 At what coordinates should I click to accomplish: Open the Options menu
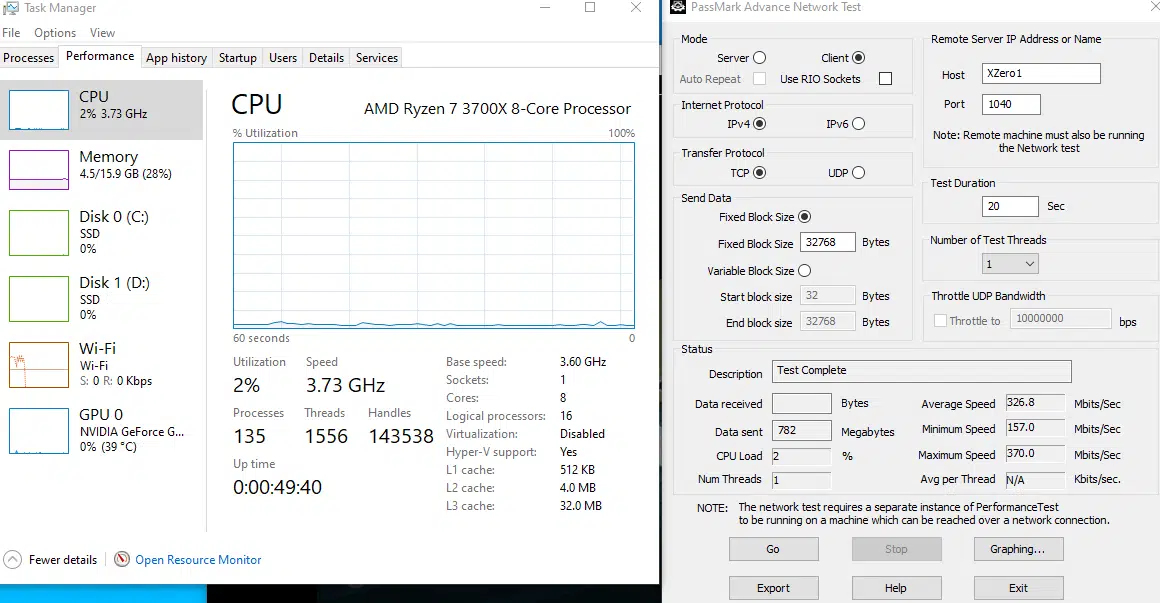[55, 33]
